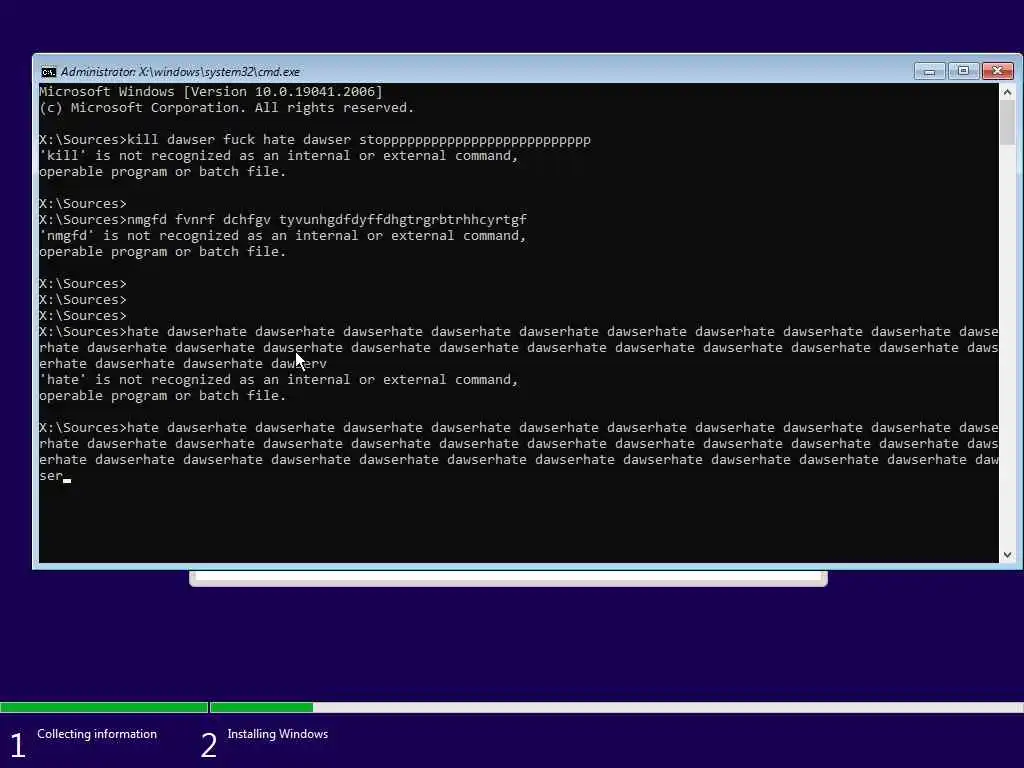Click "(c) Microsoft Corporation. All rights reserved." line
Image resolution: width=1024 pixels, height=768 pixels.
[227, 108]
